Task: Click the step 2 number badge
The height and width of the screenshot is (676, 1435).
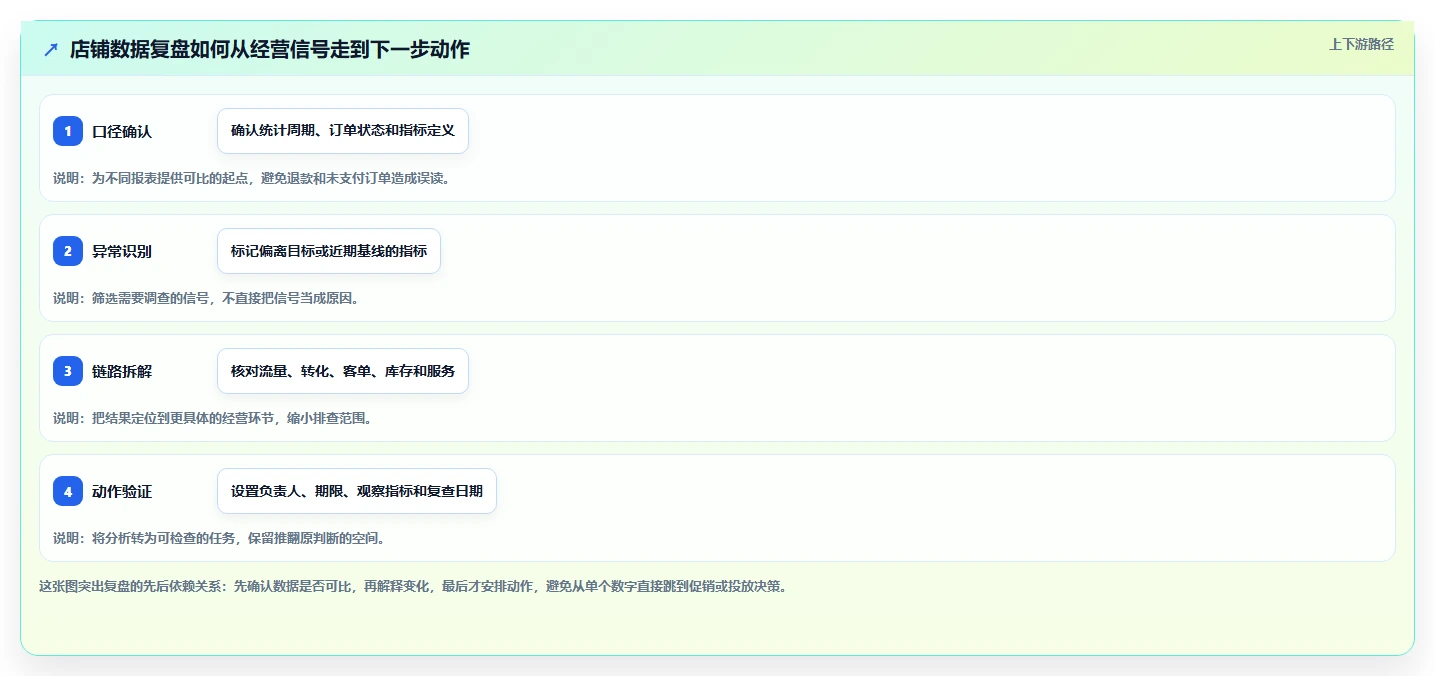Action: [68, 251]
